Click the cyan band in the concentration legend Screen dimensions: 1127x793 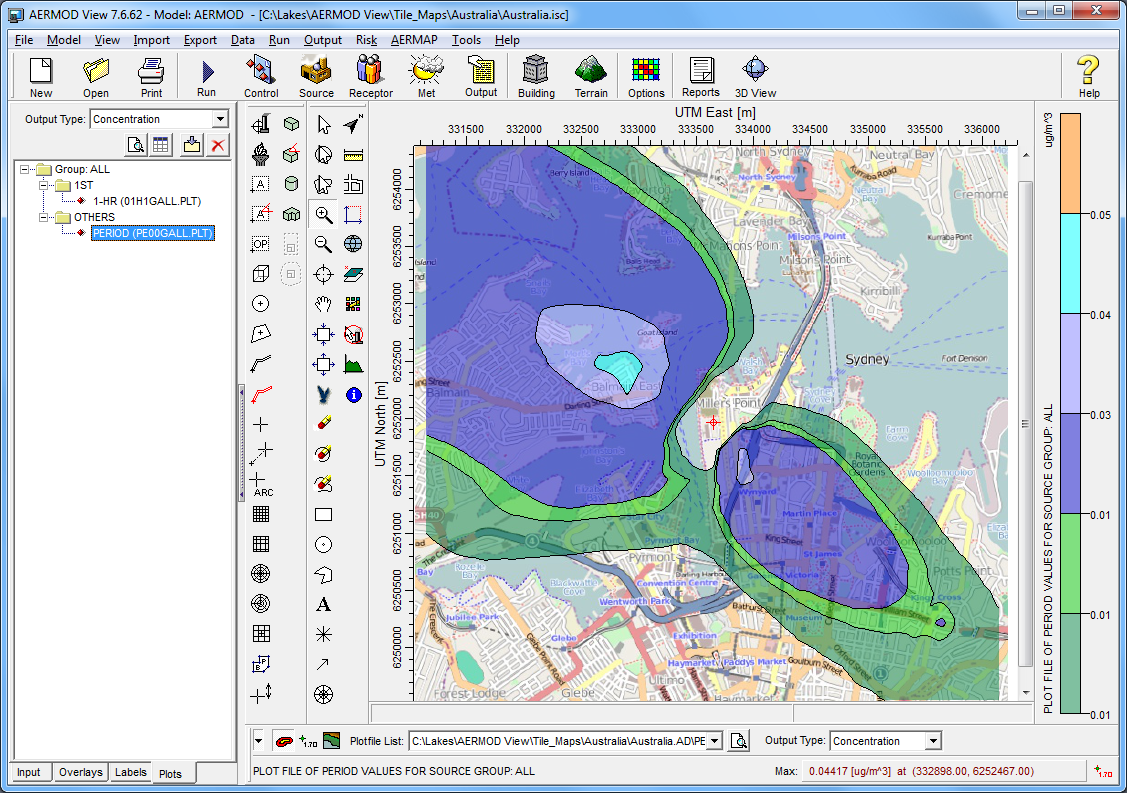point(1073,260)
